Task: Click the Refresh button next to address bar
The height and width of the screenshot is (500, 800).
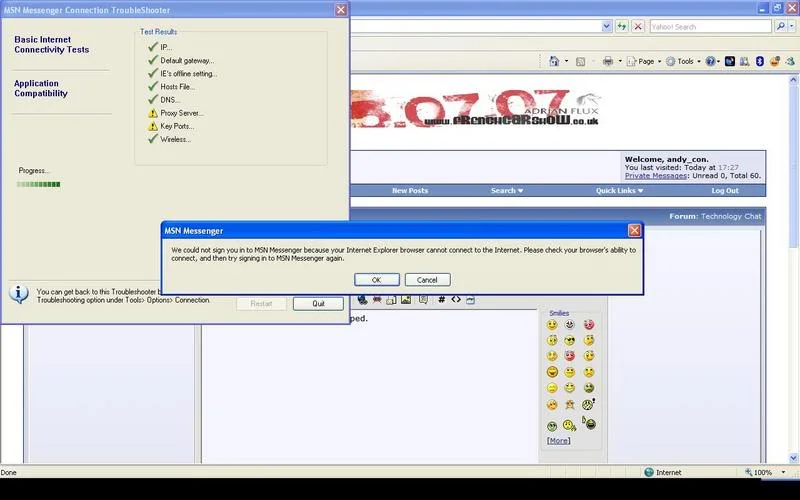Action: 621,26
